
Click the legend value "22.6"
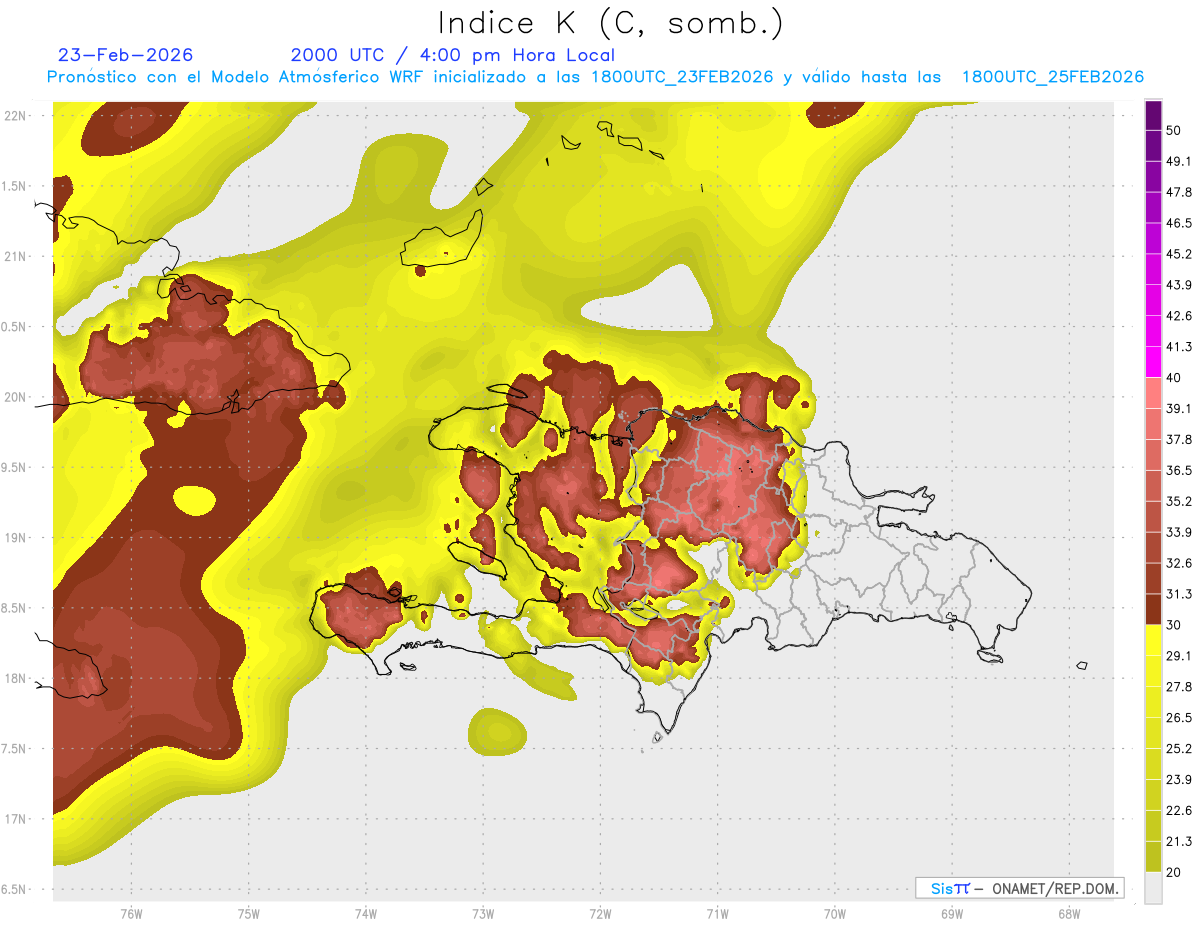coord(1180,811)
